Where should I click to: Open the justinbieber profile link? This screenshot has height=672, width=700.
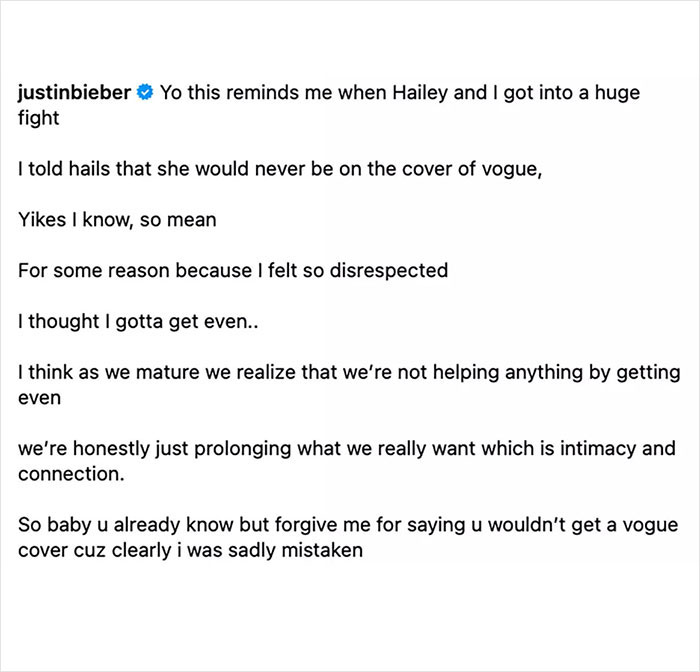(75, 93)
